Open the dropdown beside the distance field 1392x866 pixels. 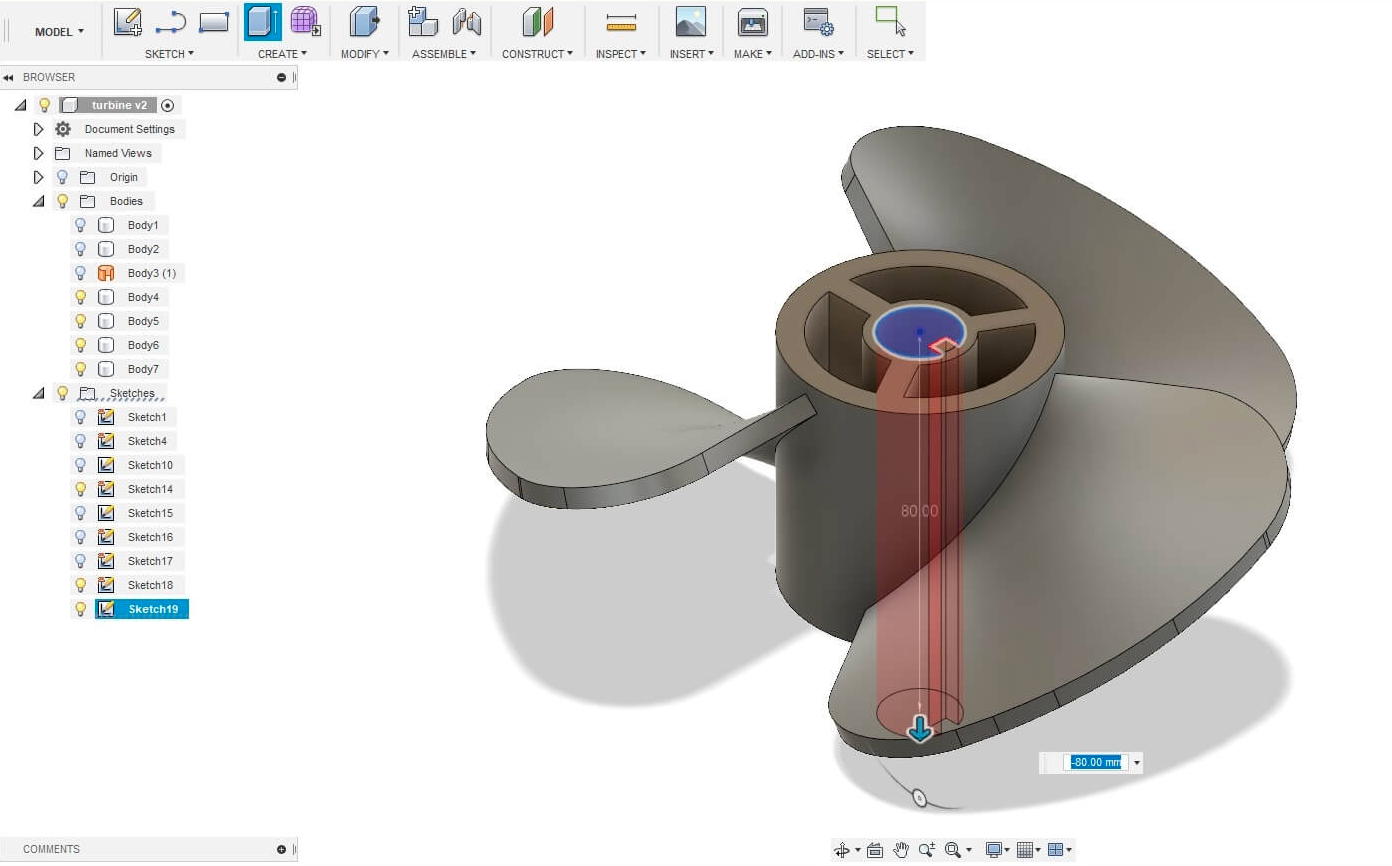(x=1137, y=763)
